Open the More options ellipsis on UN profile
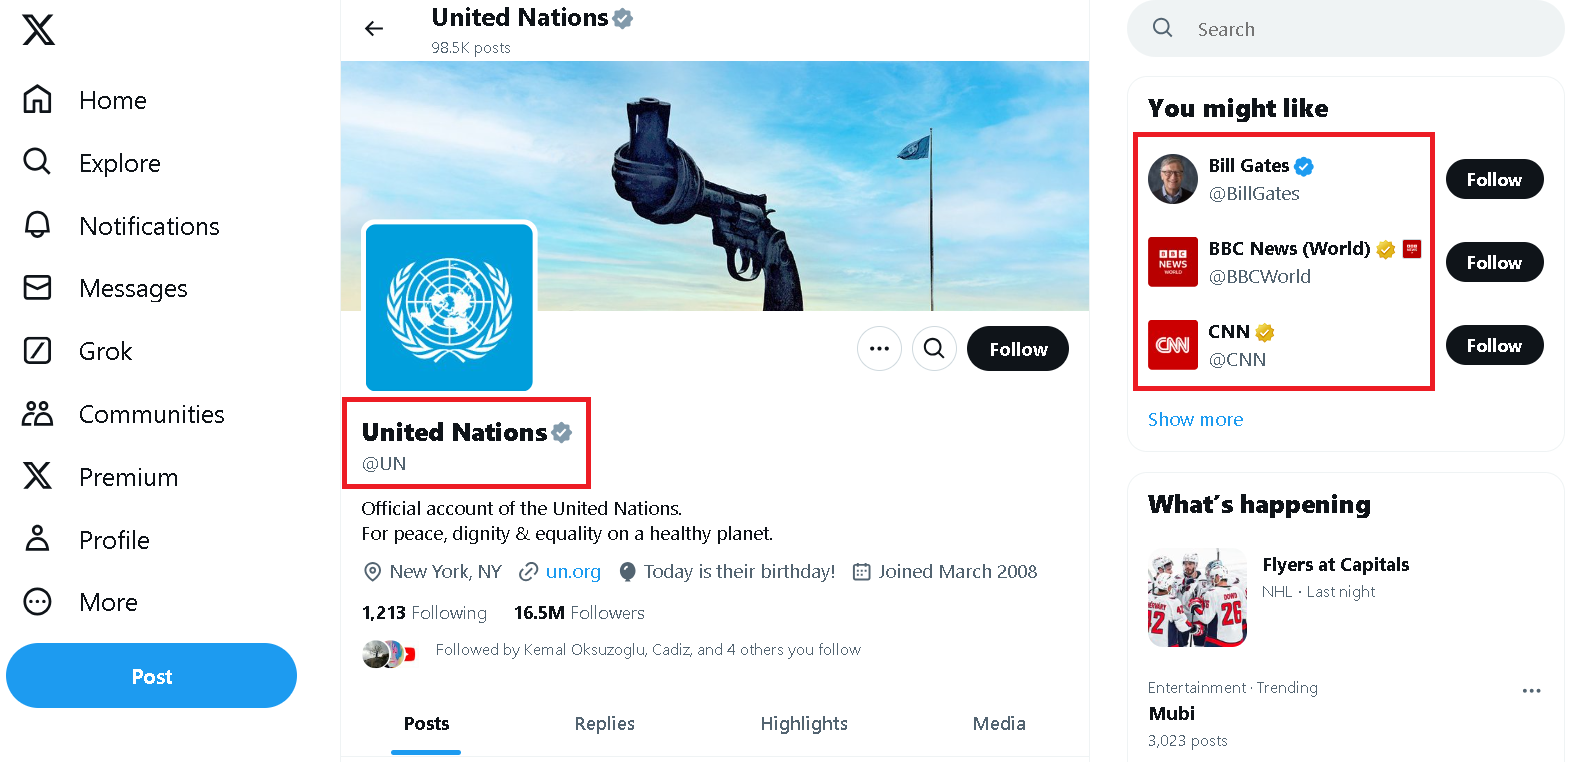The height and width of the screenshot is (762, 1581). [879, 348]
